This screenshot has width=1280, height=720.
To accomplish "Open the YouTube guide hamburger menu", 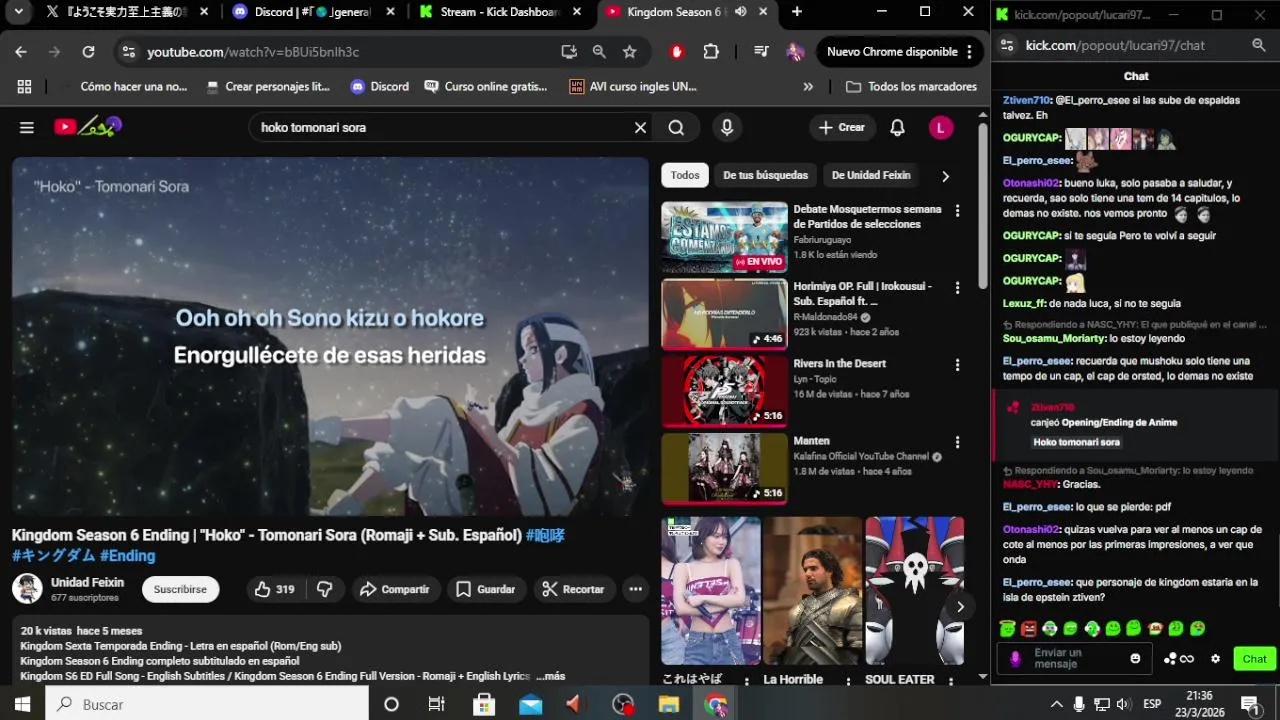I will pyautogui.click(x=27, y=127).
